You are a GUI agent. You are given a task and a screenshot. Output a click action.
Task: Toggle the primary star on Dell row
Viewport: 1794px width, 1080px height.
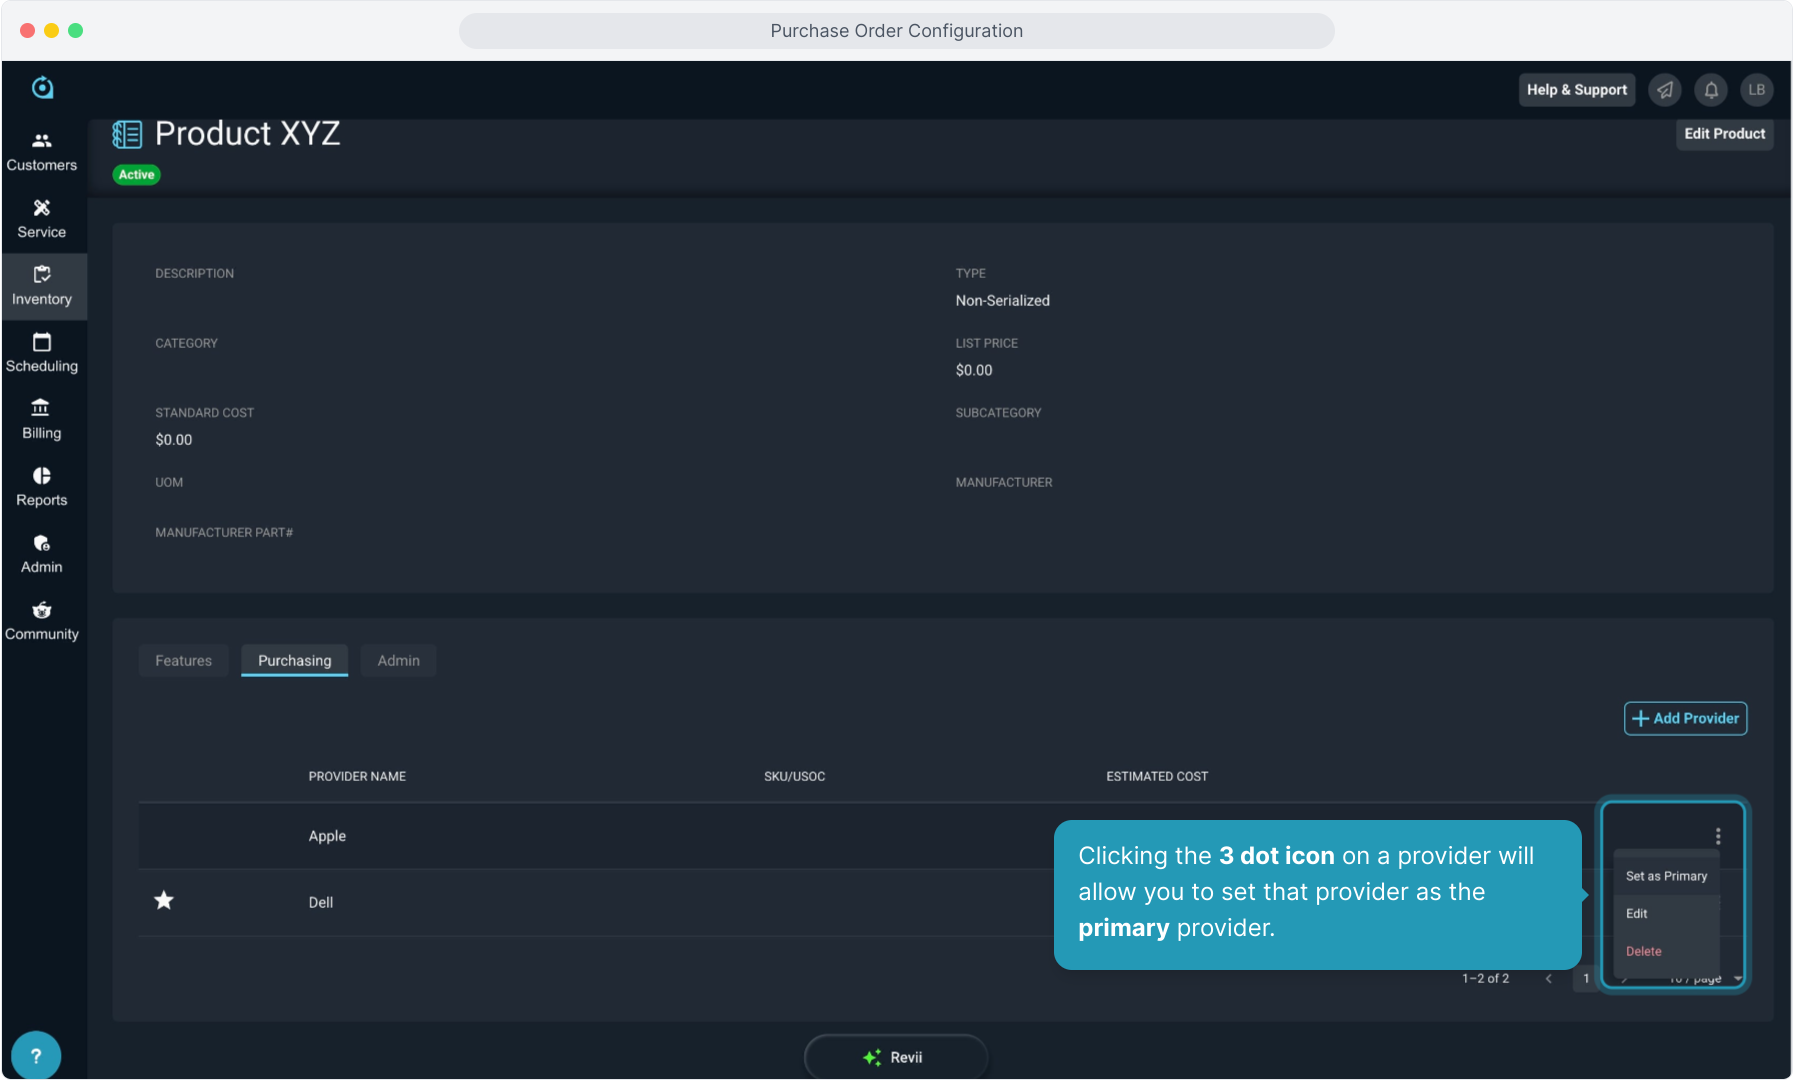(x=164, y=901)
